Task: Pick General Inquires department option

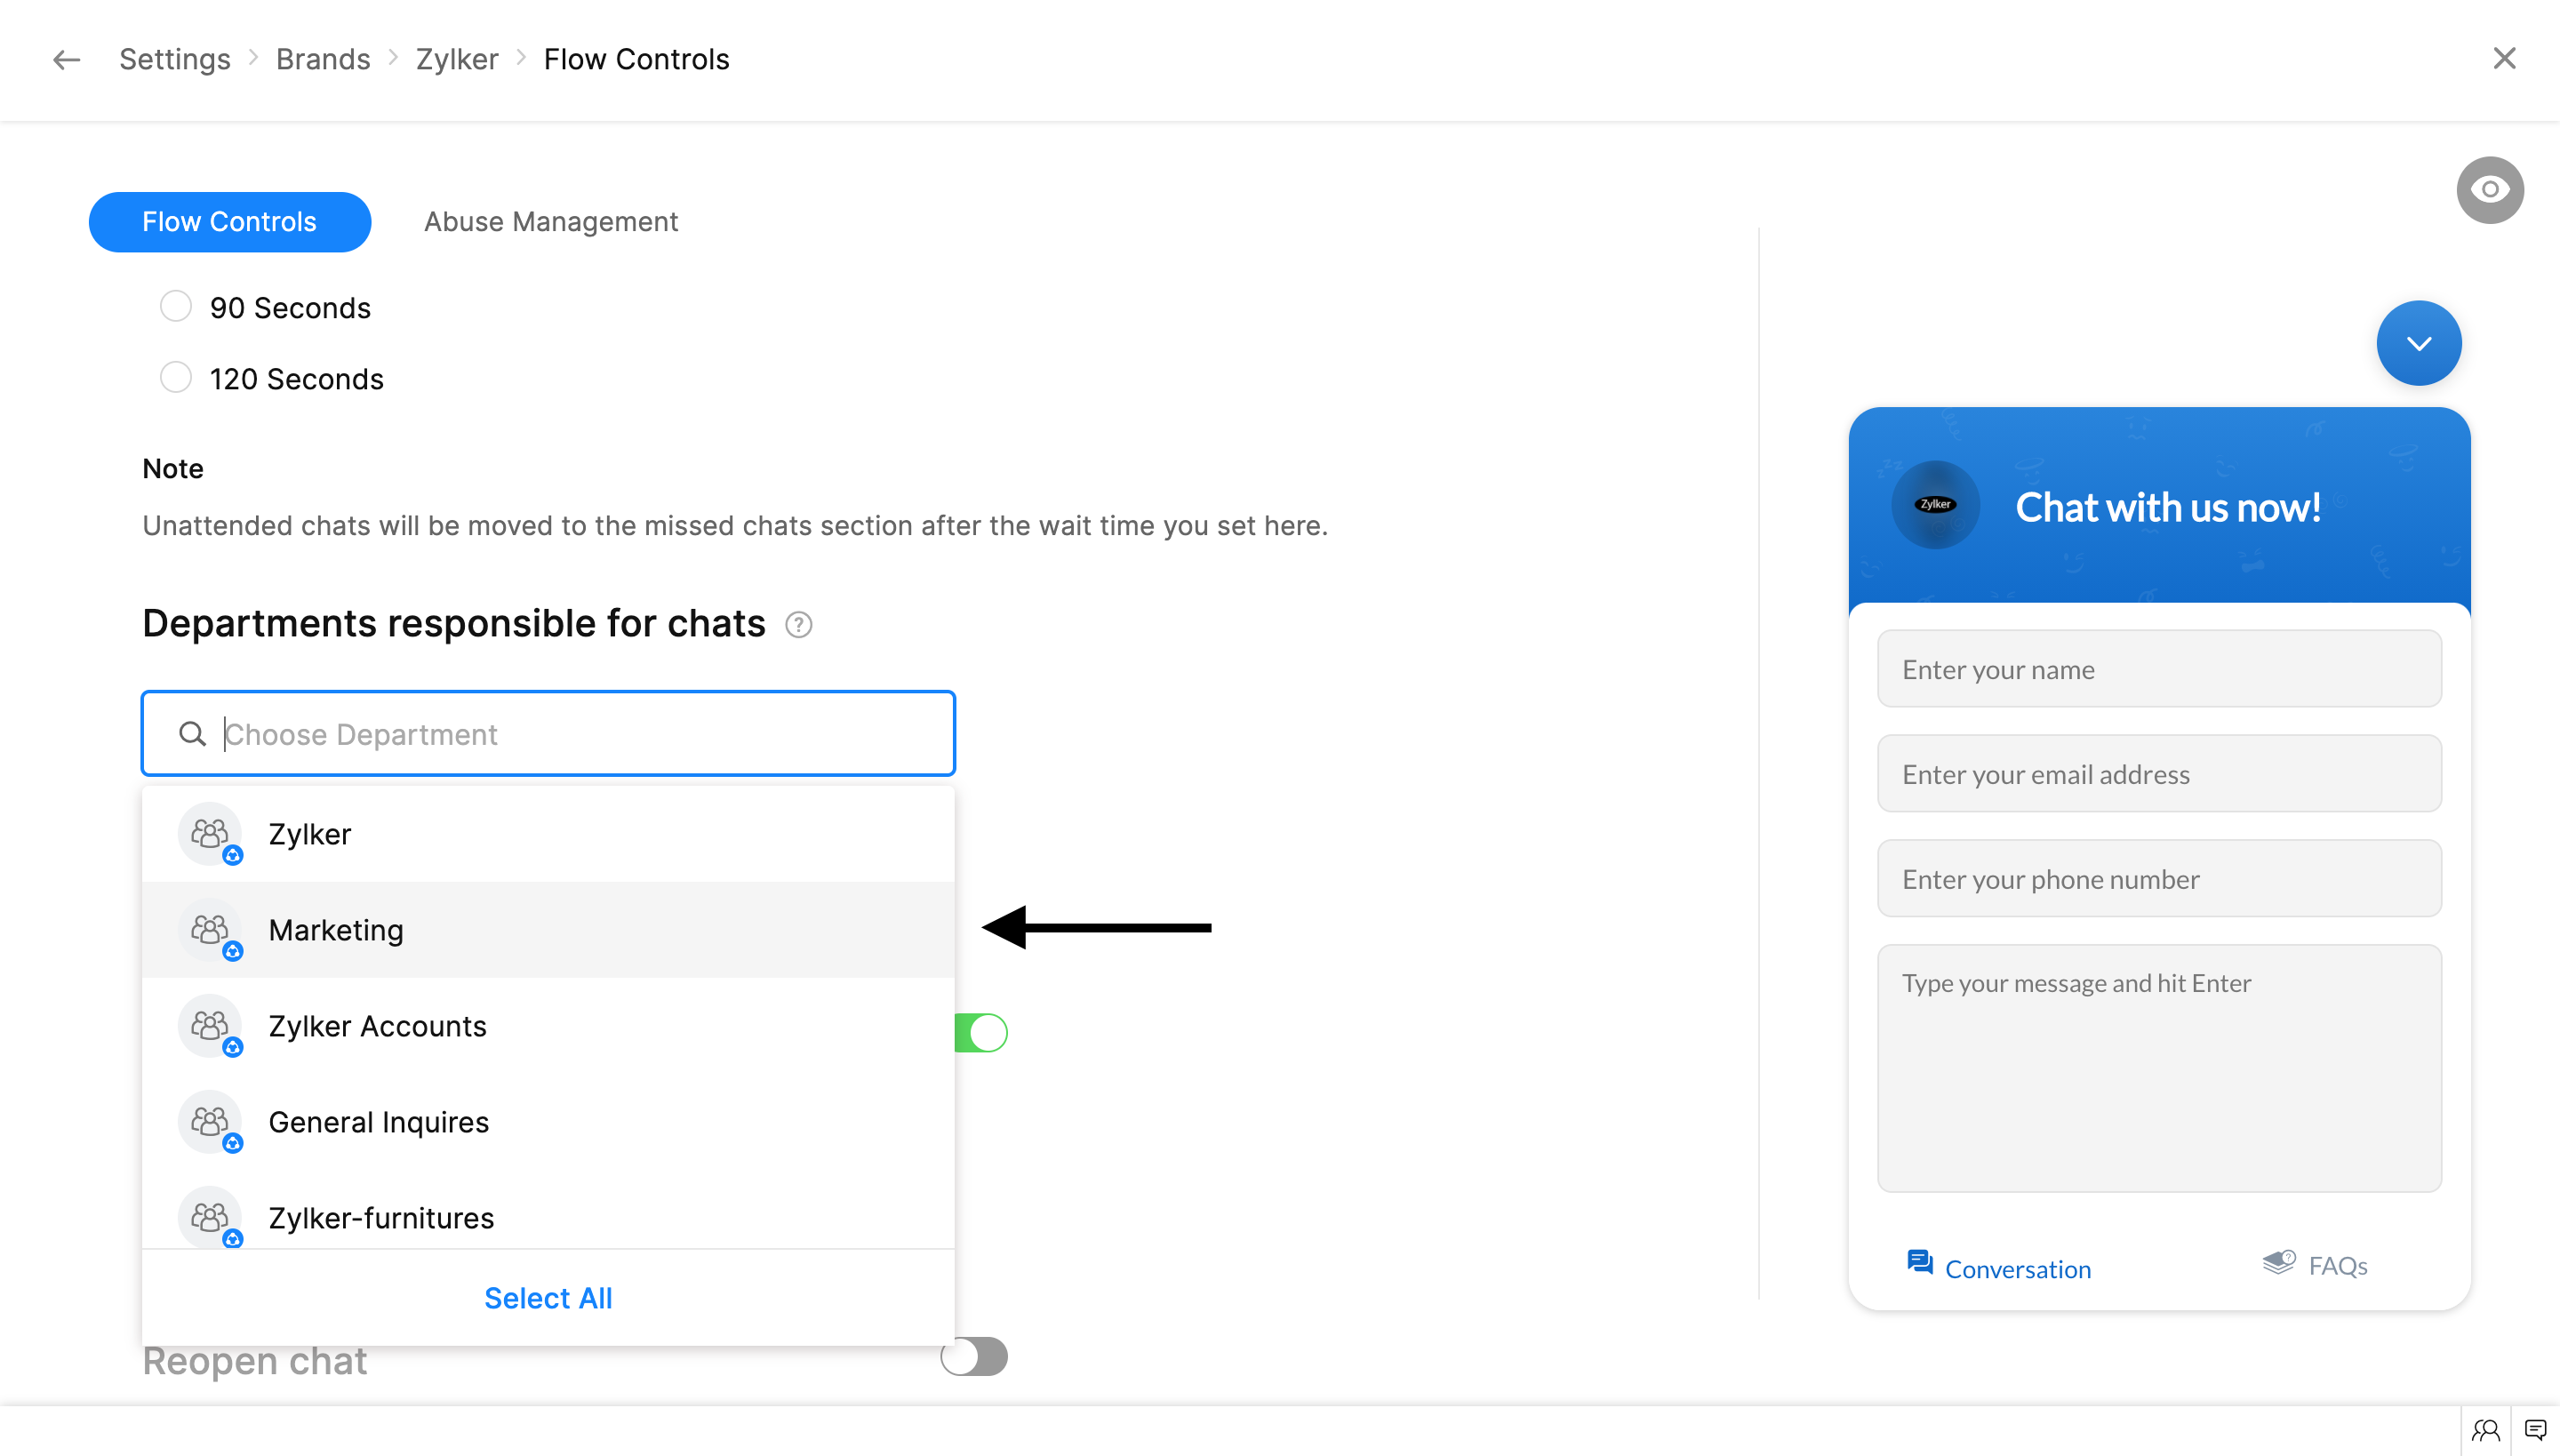Action: 378,1122
